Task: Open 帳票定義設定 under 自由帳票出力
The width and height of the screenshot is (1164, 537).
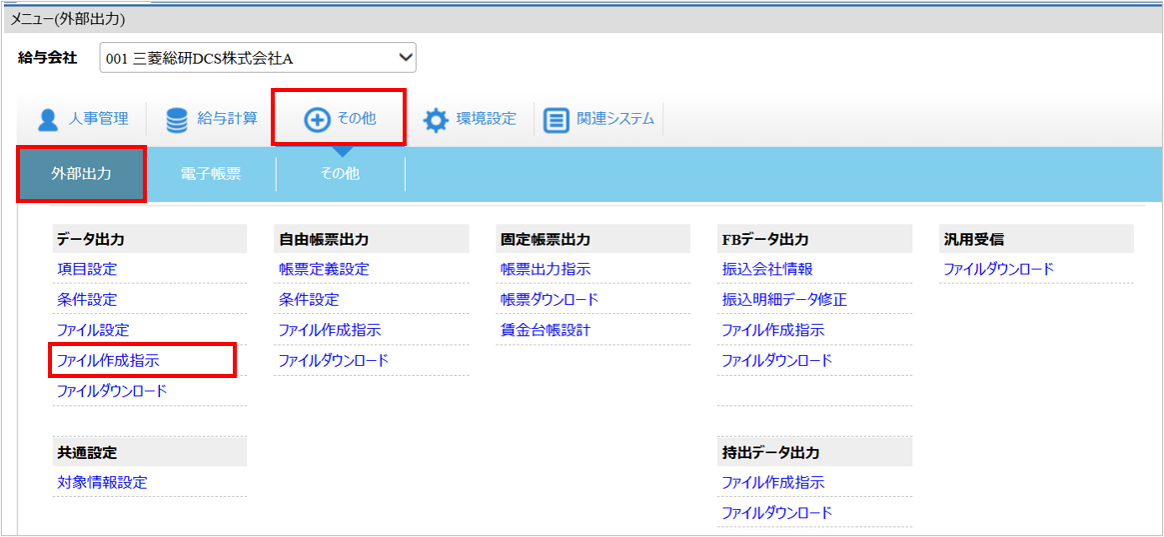Action: point(324,269)
